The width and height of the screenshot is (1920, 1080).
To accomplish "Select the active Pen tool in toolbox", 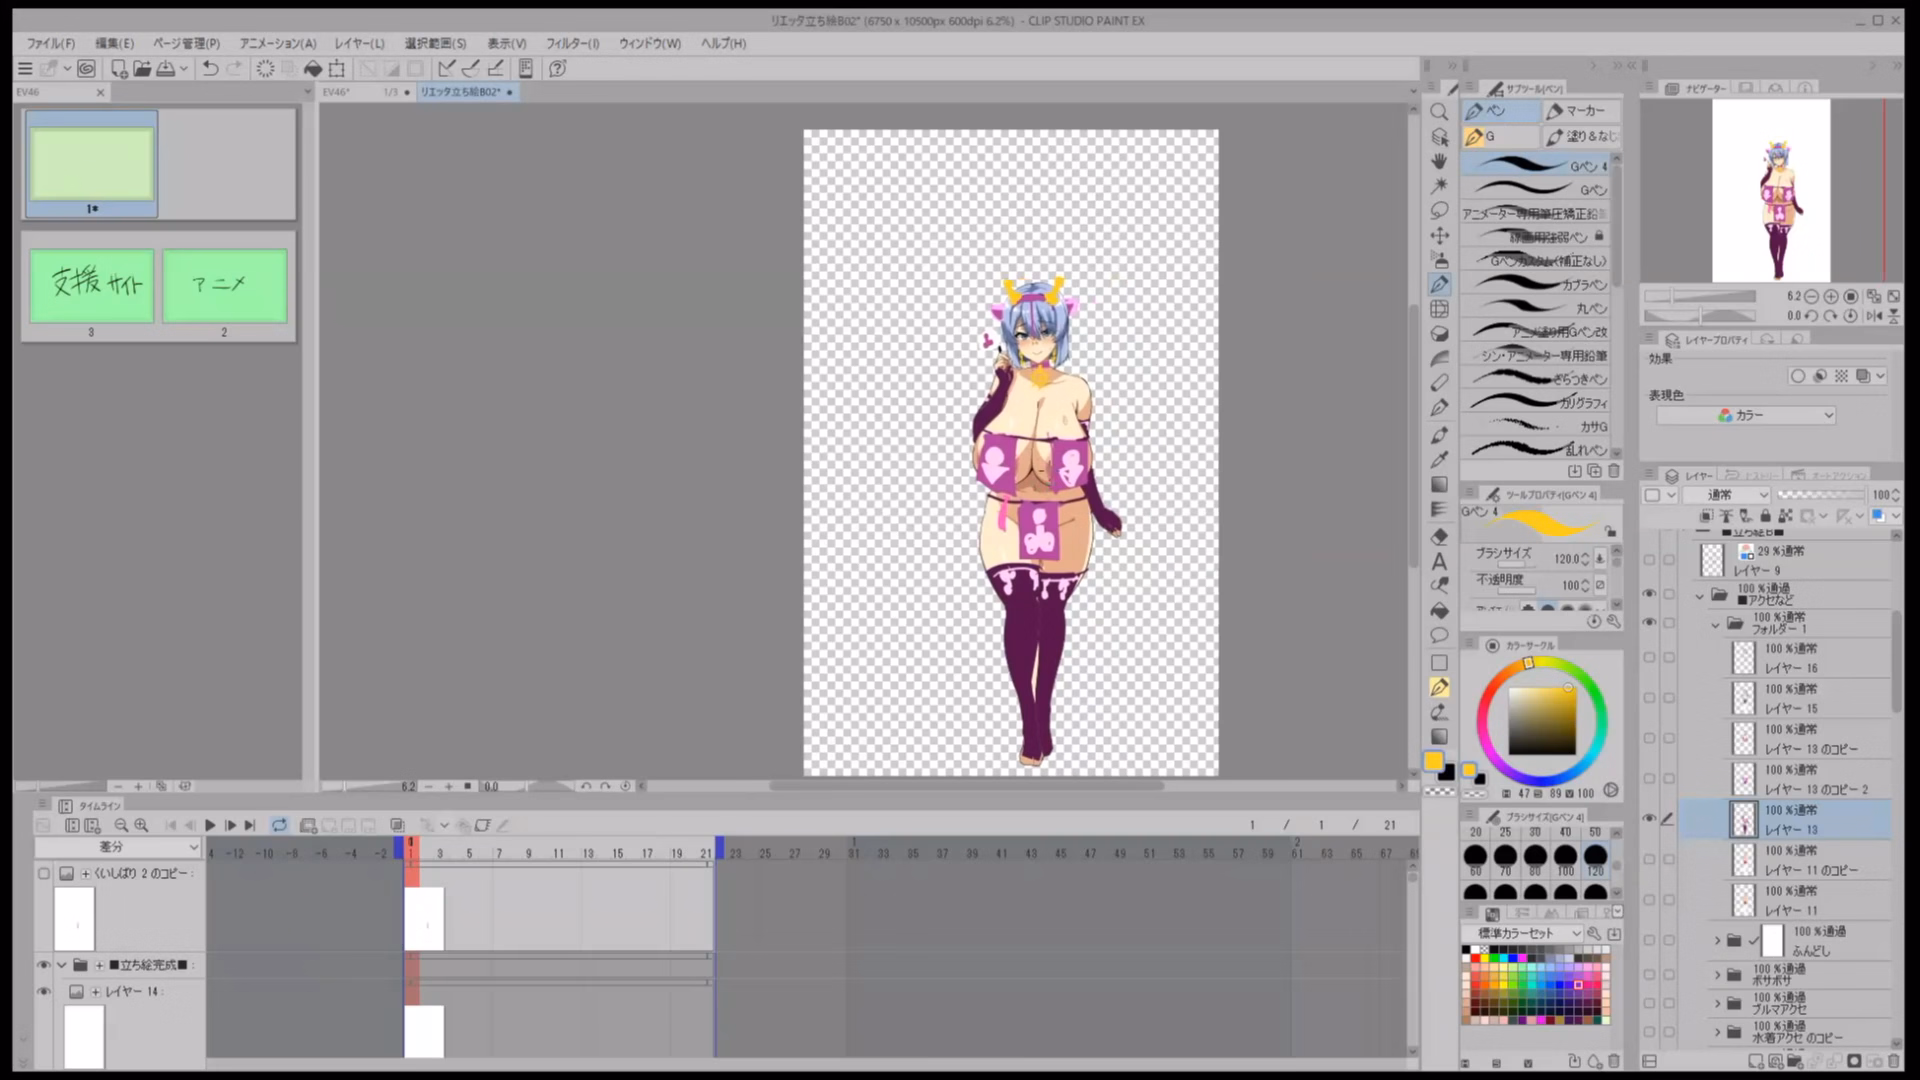I will point(1439,284).
